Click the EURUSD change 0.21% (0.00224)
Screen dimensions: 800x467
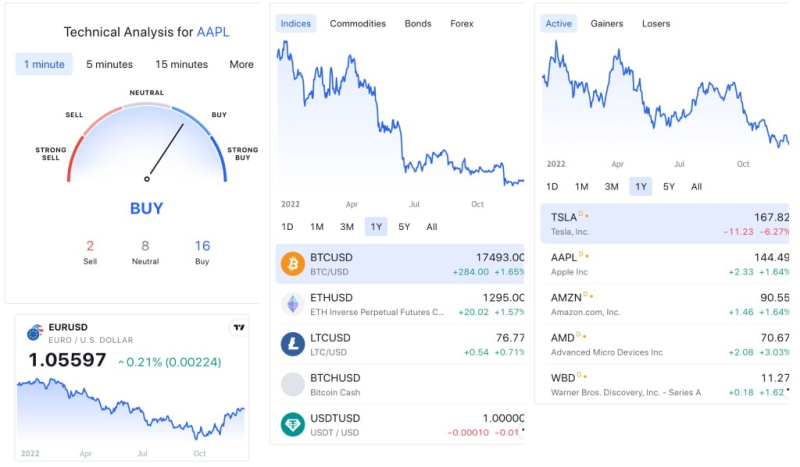pyautogui.click(x=169, y=362)
